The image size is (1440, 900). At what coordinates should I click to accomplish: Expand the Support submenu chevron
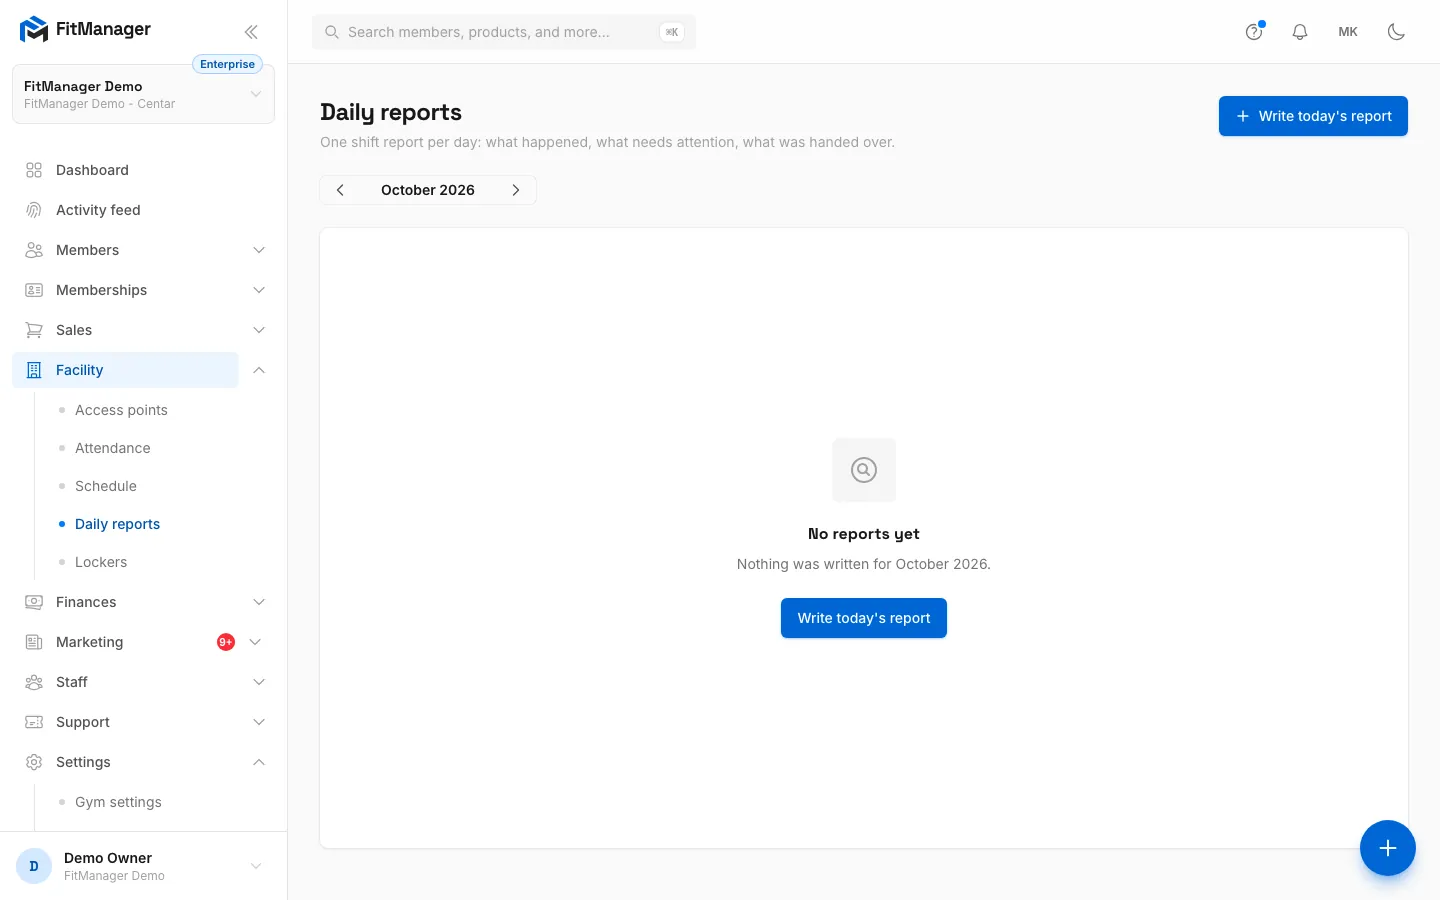259,722
